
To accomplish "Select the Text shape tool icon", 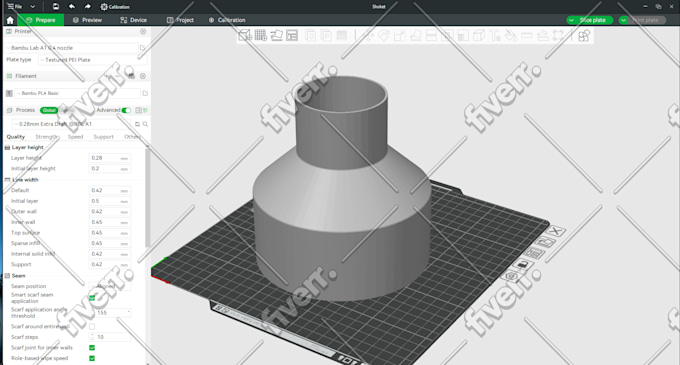I will point(495,36).
